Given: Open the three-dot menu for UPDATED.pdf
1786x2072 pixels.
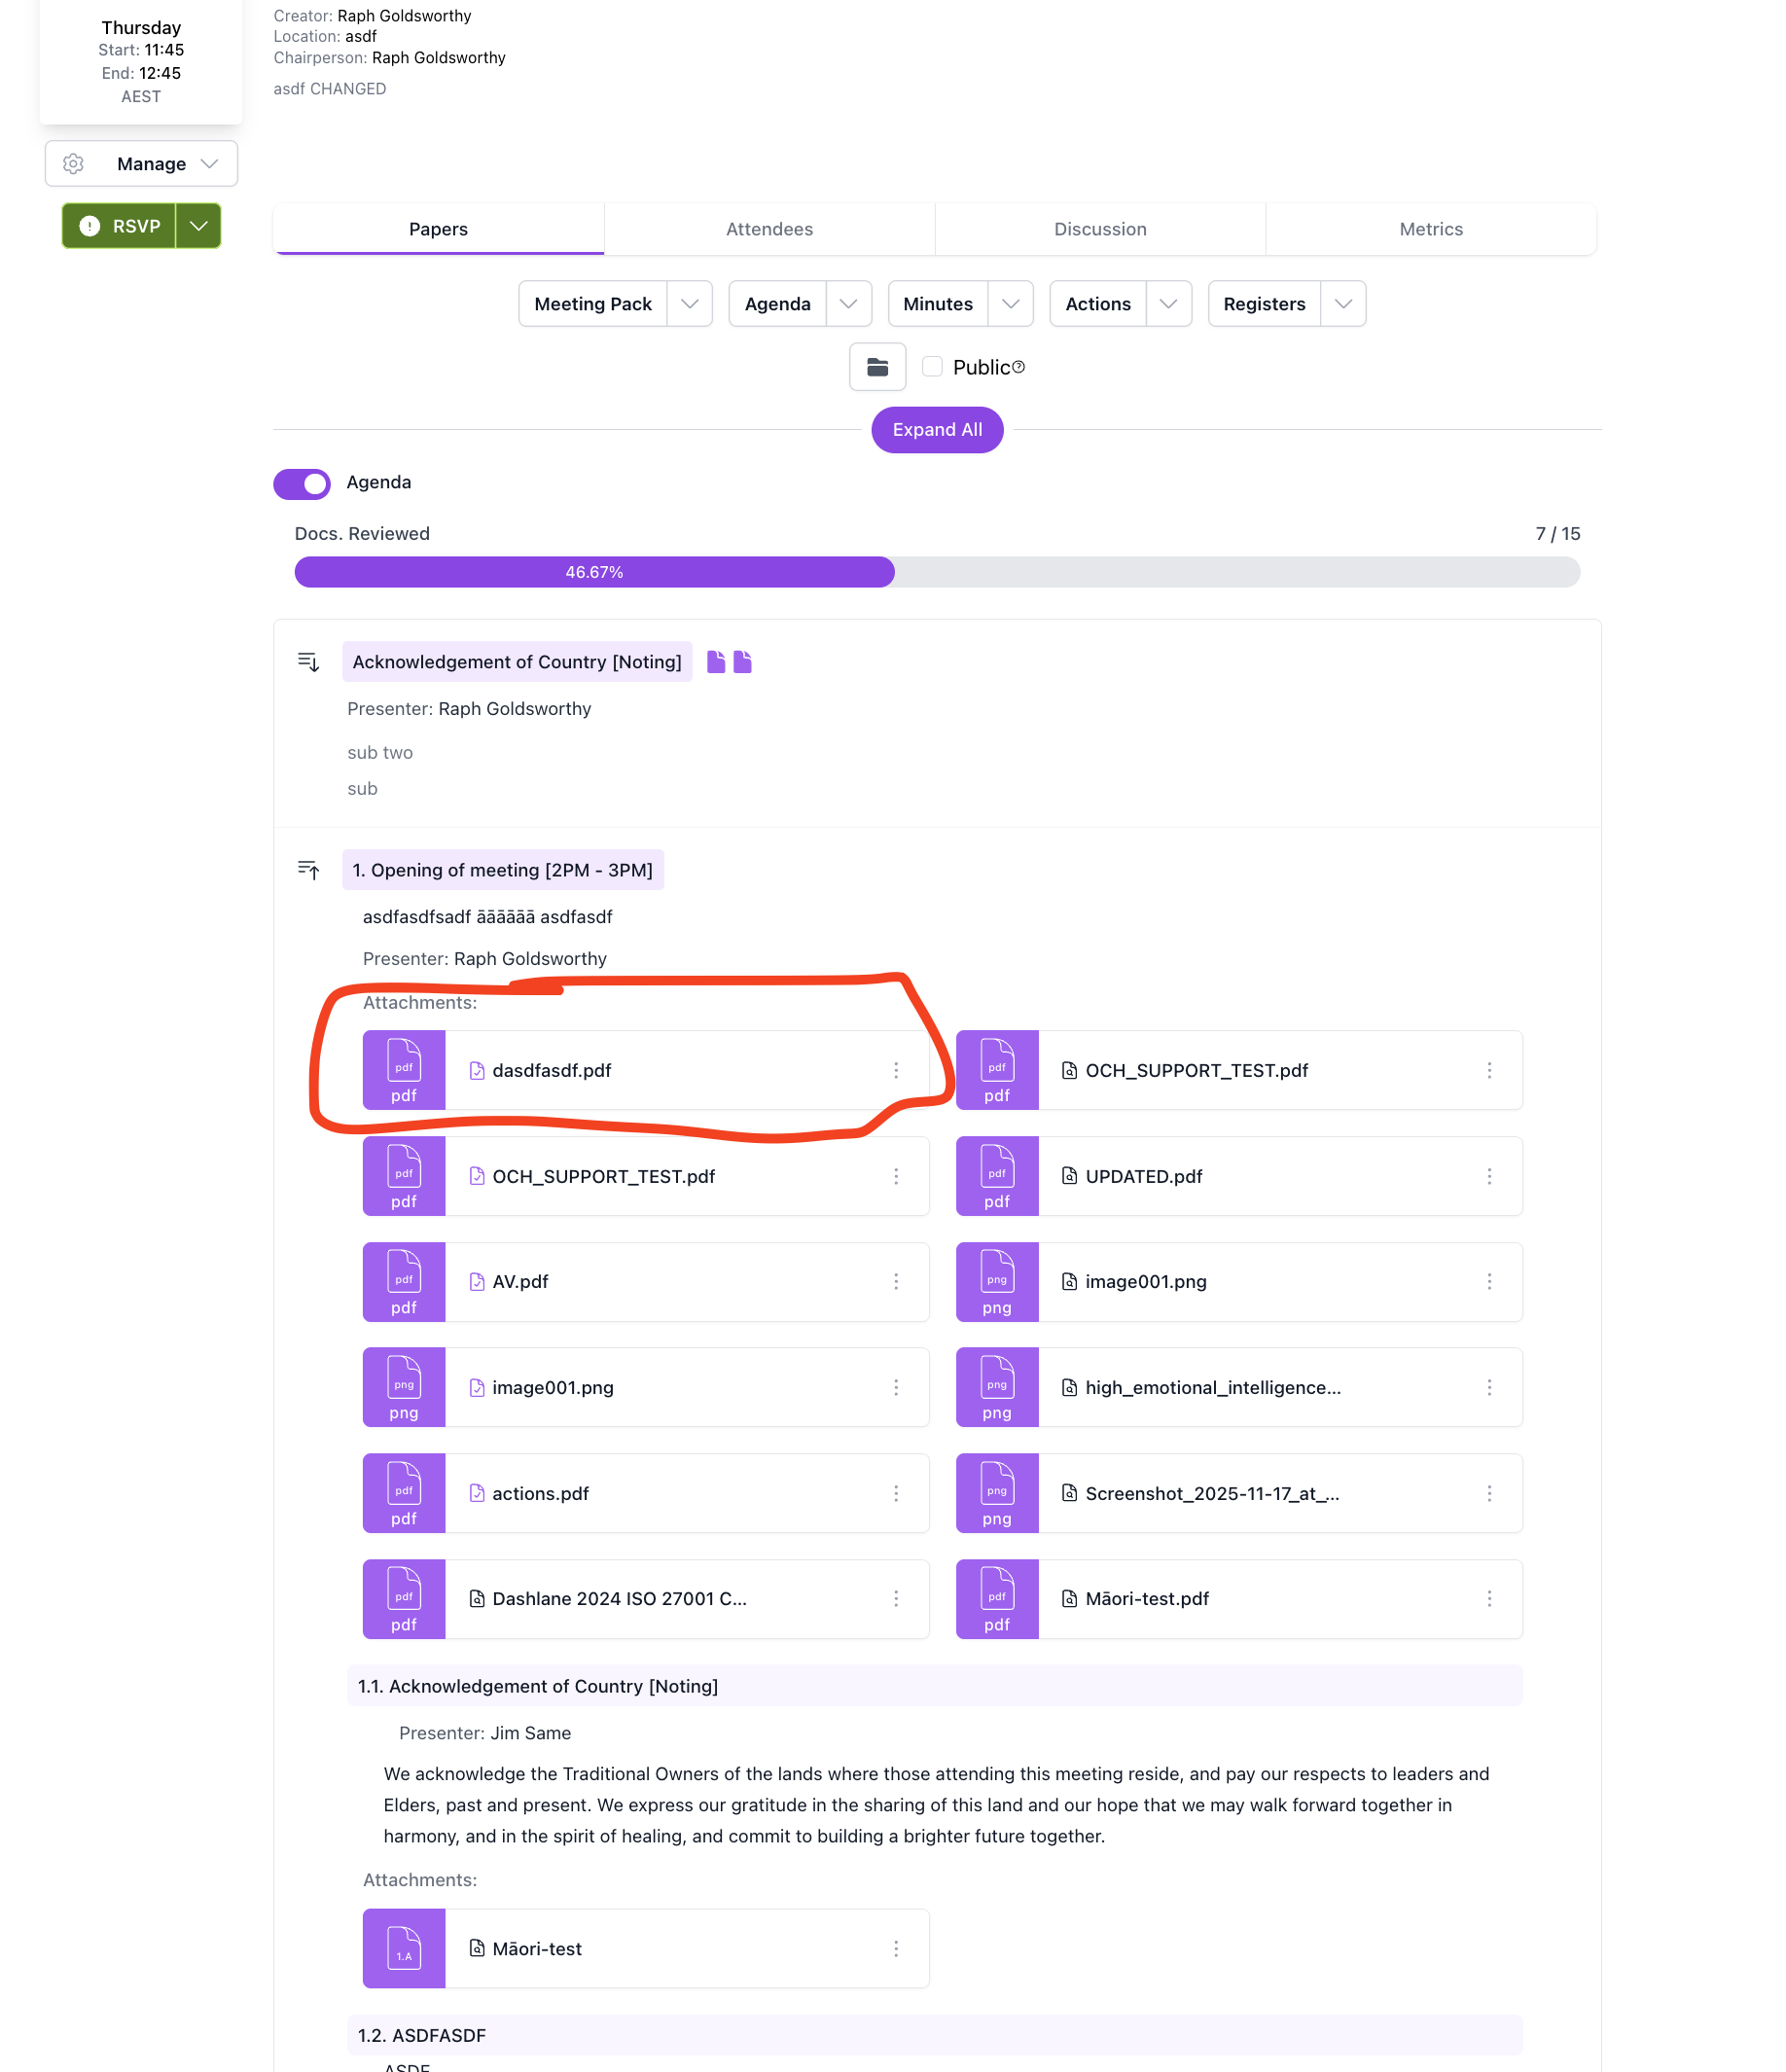Looking at the screenshot, I should click(1489, 1176).
